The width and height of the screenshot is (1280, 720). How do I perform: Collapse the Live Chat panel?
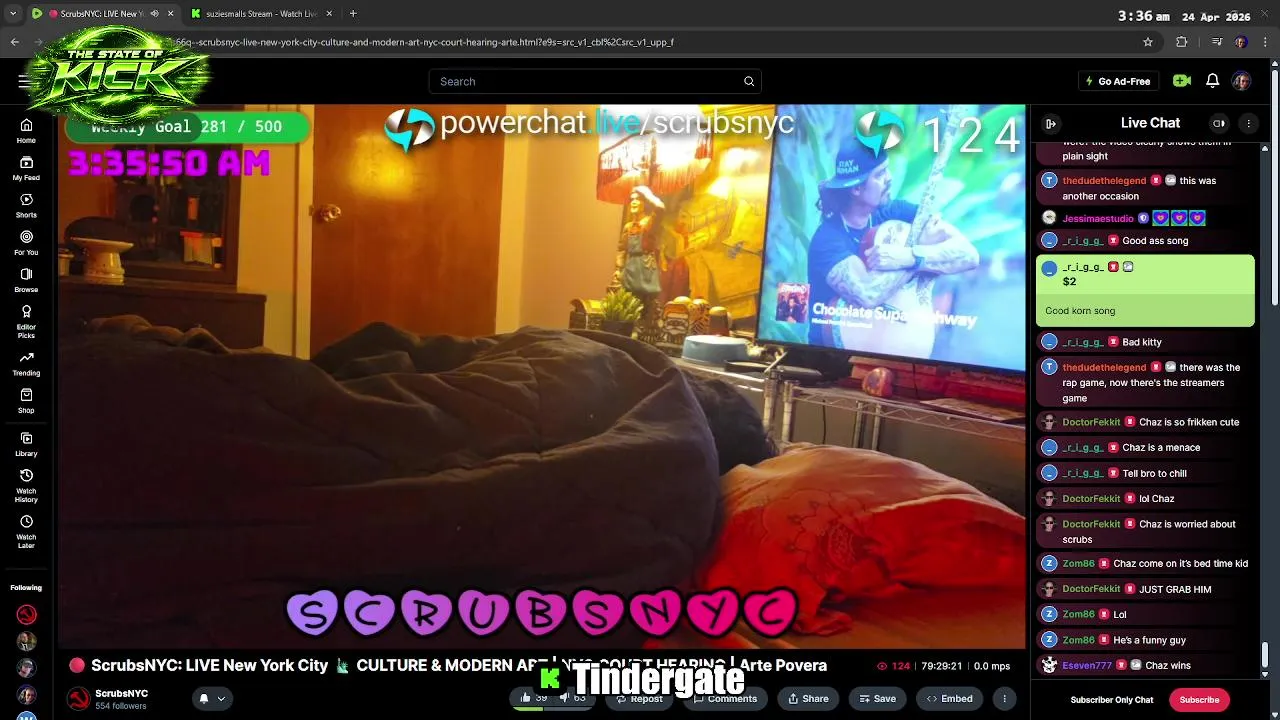tap(1051, 123)
